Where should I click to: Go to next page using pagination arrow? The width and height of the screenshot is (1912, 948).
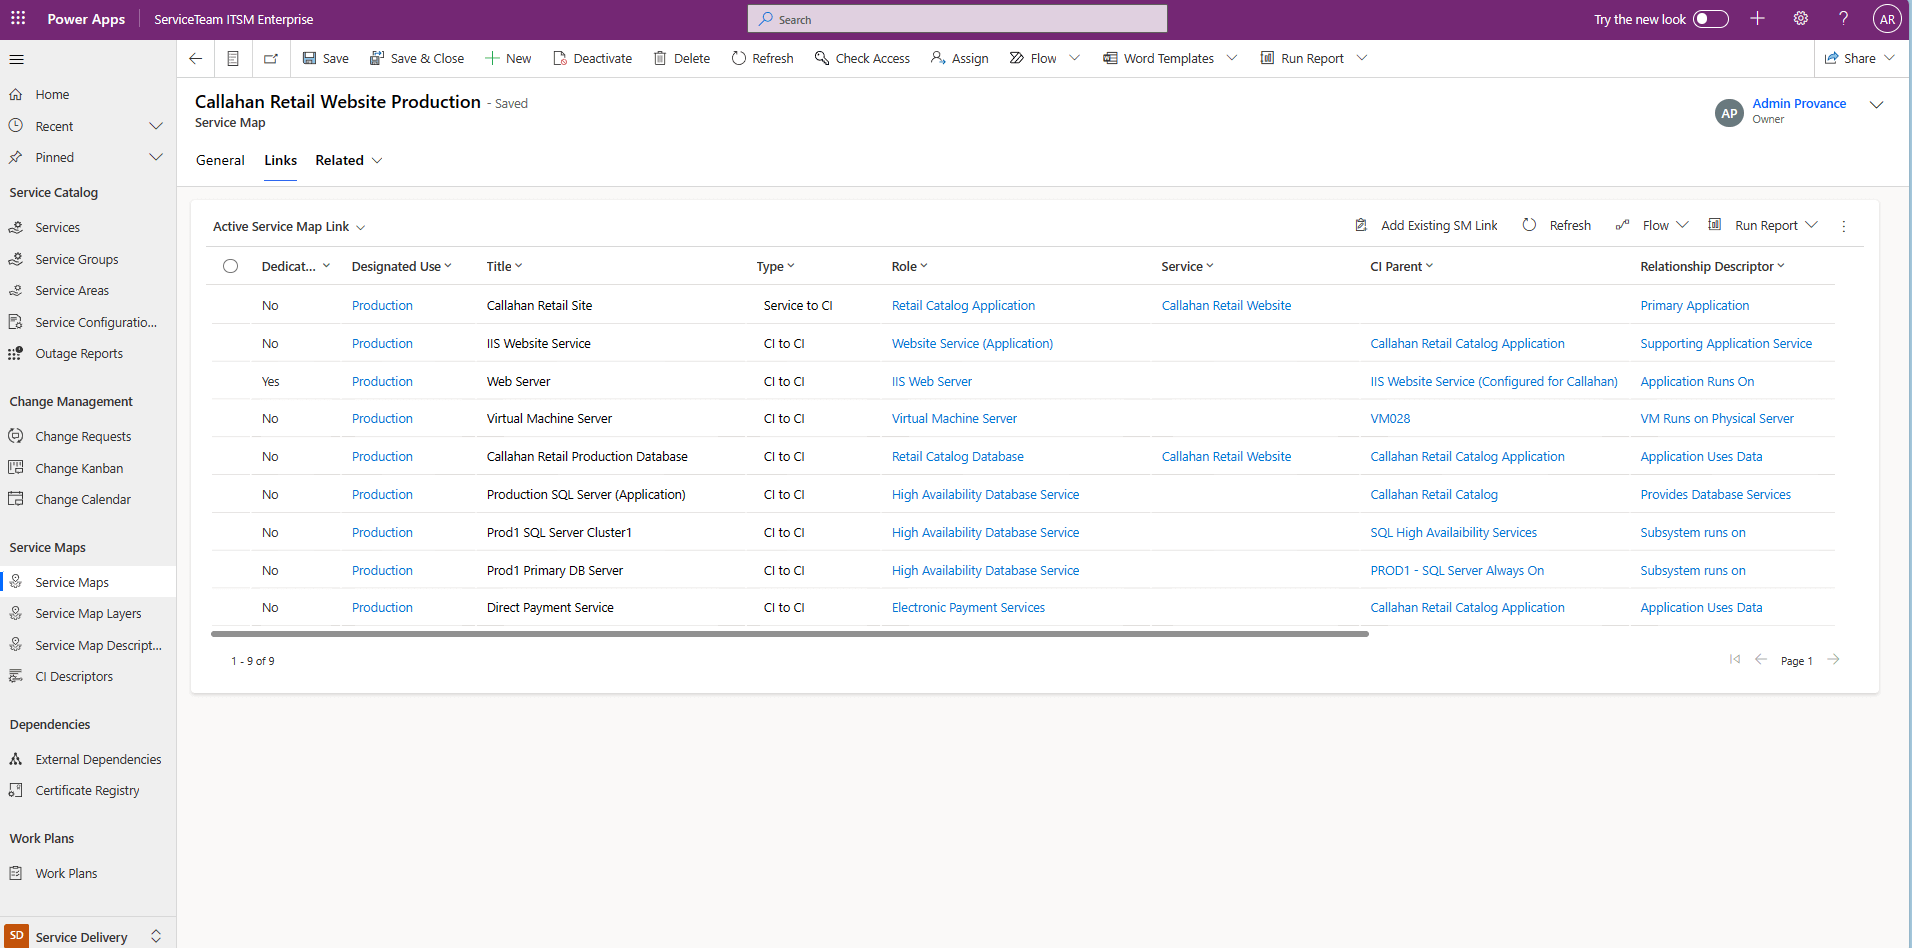click(1835, 660)
